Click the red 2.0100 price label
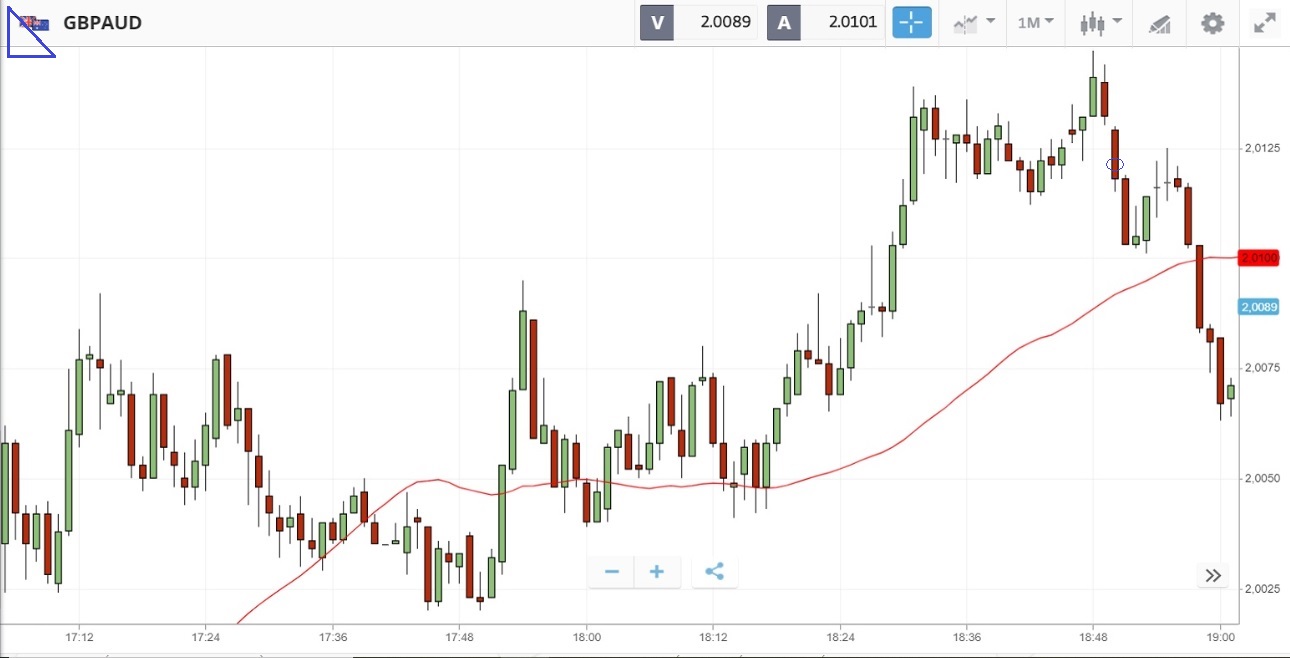 1259,258
